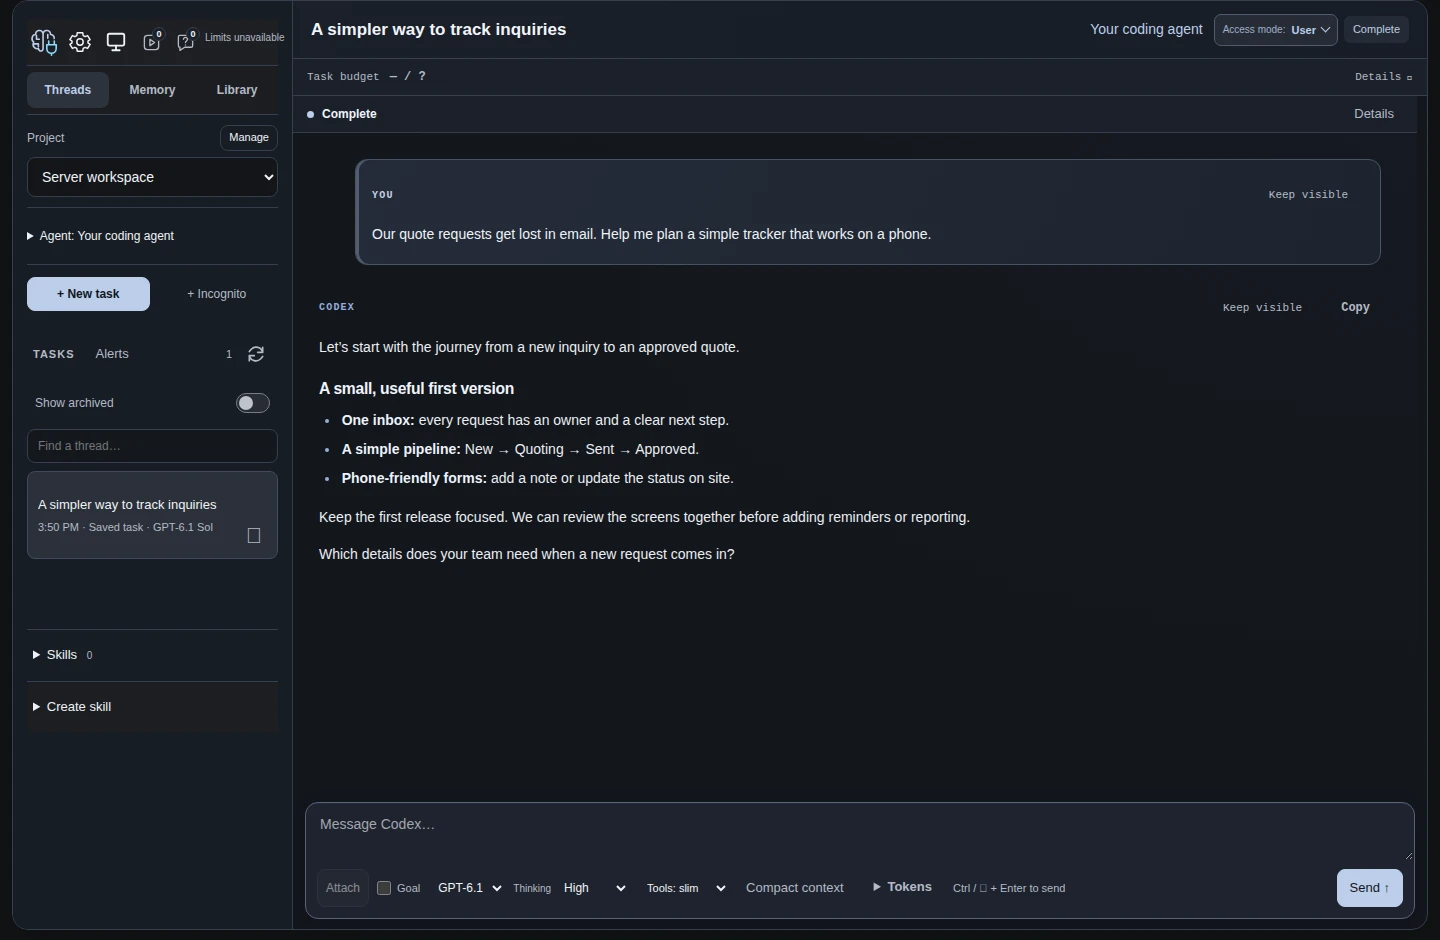Open the Alerts tab beside Tasks
This screenshot has height=940, width=1440.
click(x=112, y=354)
